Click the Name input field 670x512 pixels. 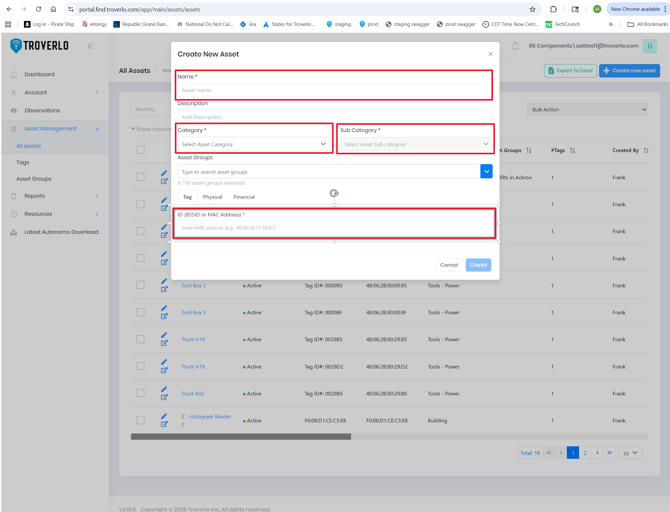(x=335, y=90)
